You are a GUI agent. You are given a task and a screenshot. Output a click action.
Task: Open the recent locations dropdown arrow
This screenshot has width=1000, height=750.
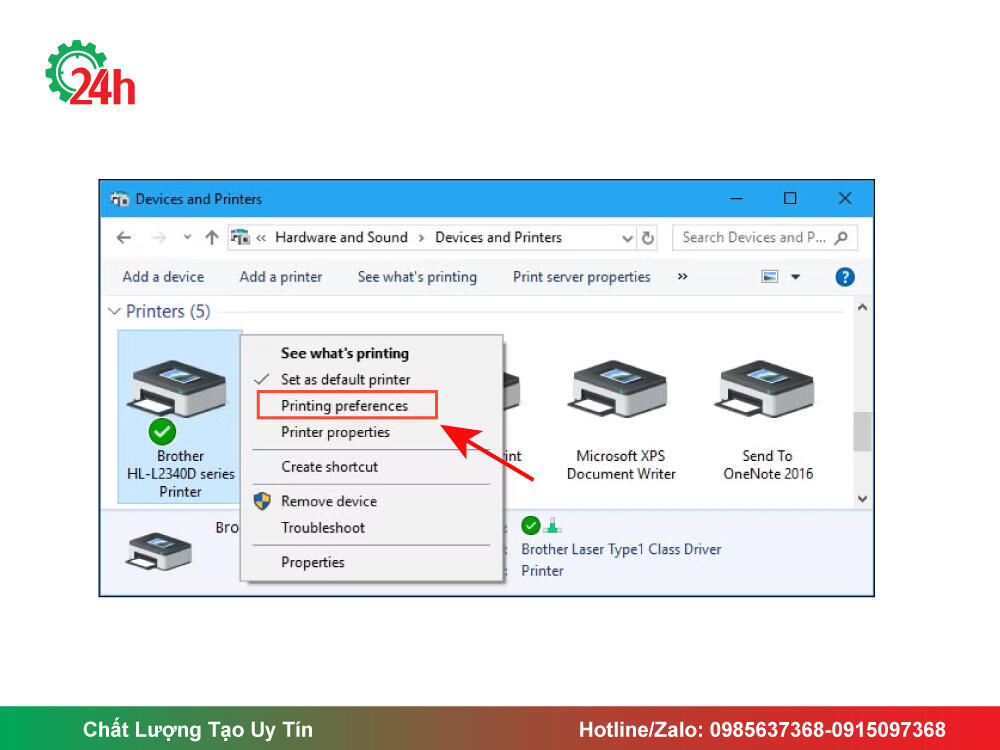187,237
